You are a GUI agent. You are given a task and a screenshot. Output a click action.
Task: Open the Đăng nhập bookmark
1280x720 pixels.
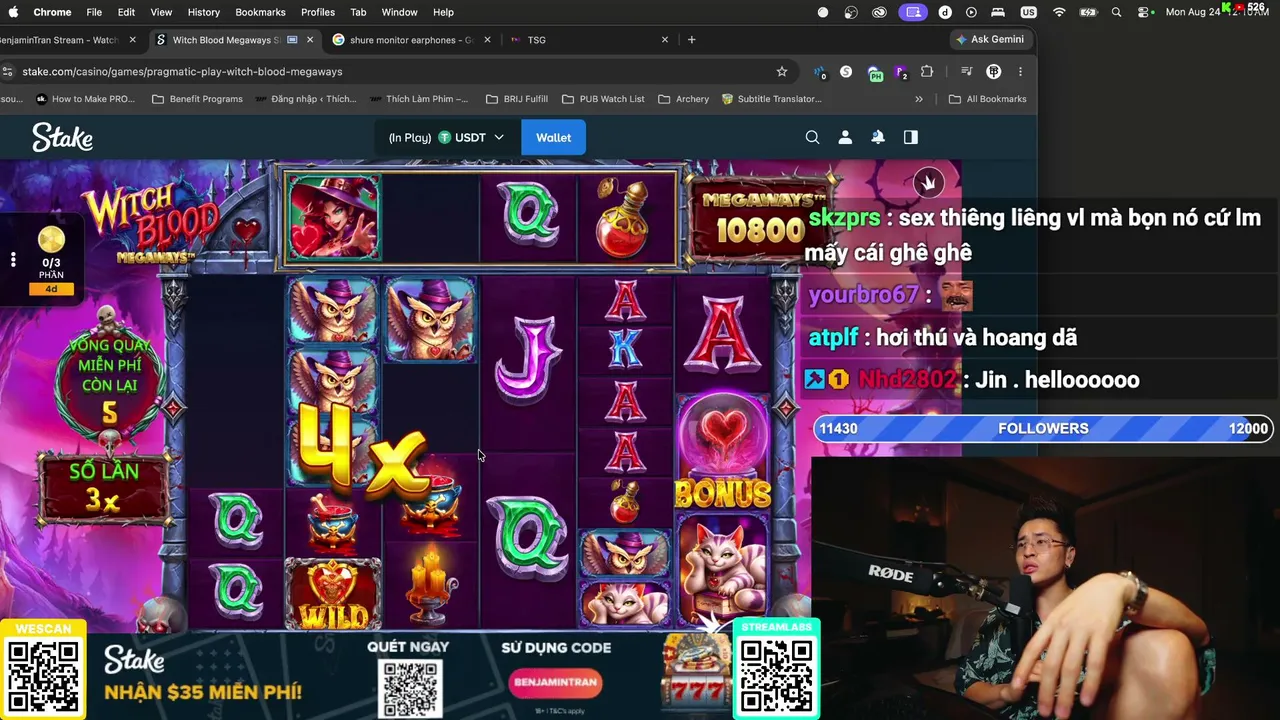pyautogui.click(x=306, y=99)
